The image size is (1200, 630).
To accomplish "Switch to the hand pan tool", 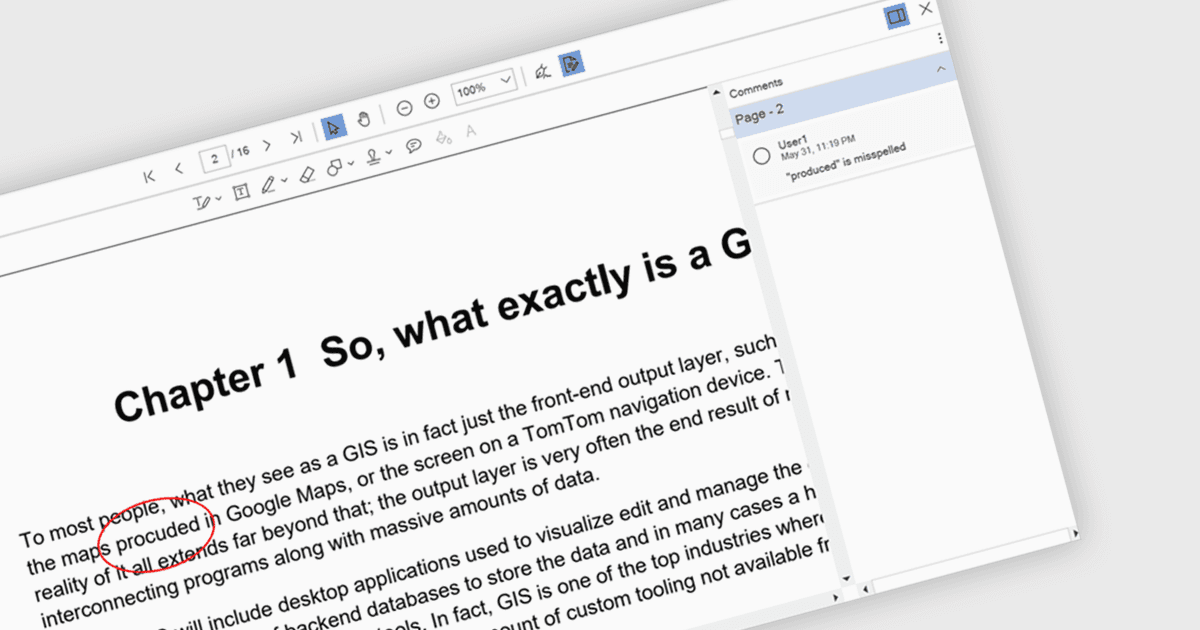I will coord(364,119).
